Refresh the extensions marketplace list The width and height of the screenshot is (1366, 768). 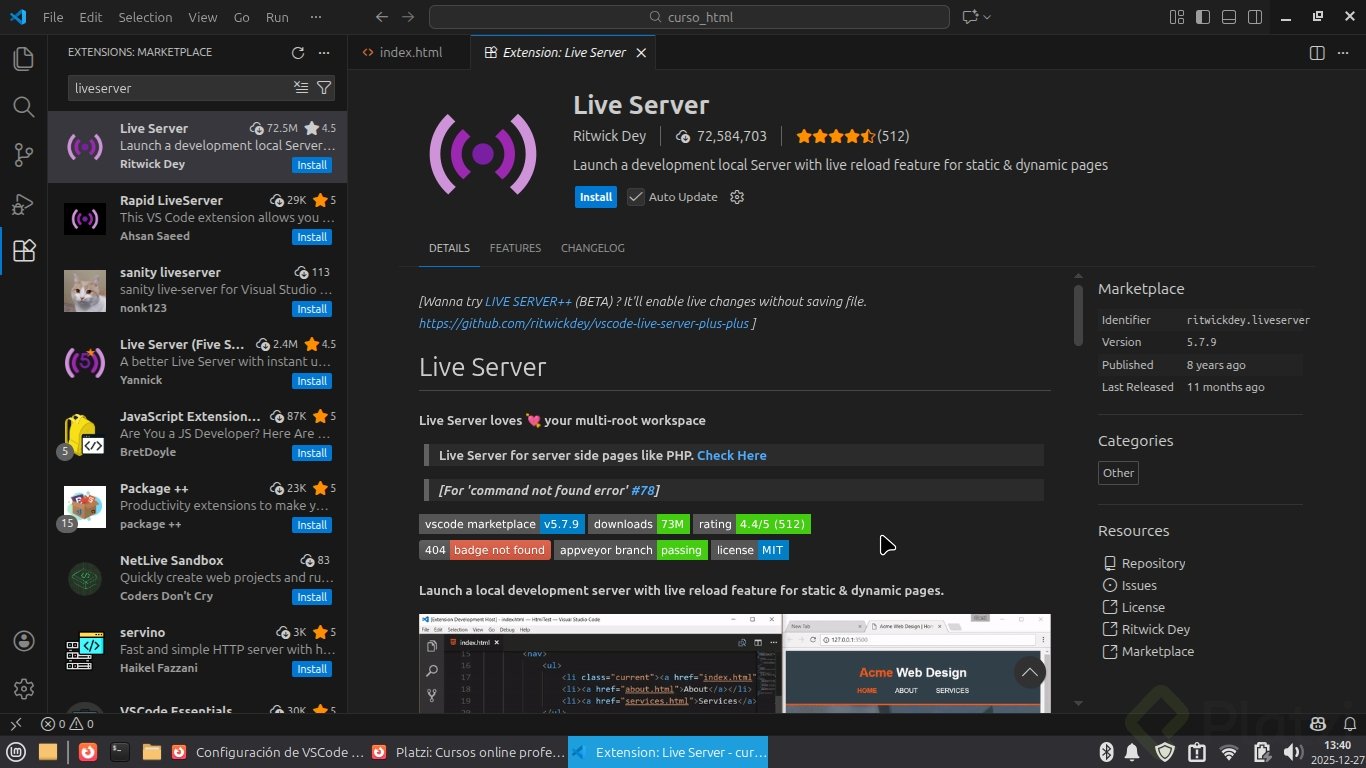click(x=297, y=53)
